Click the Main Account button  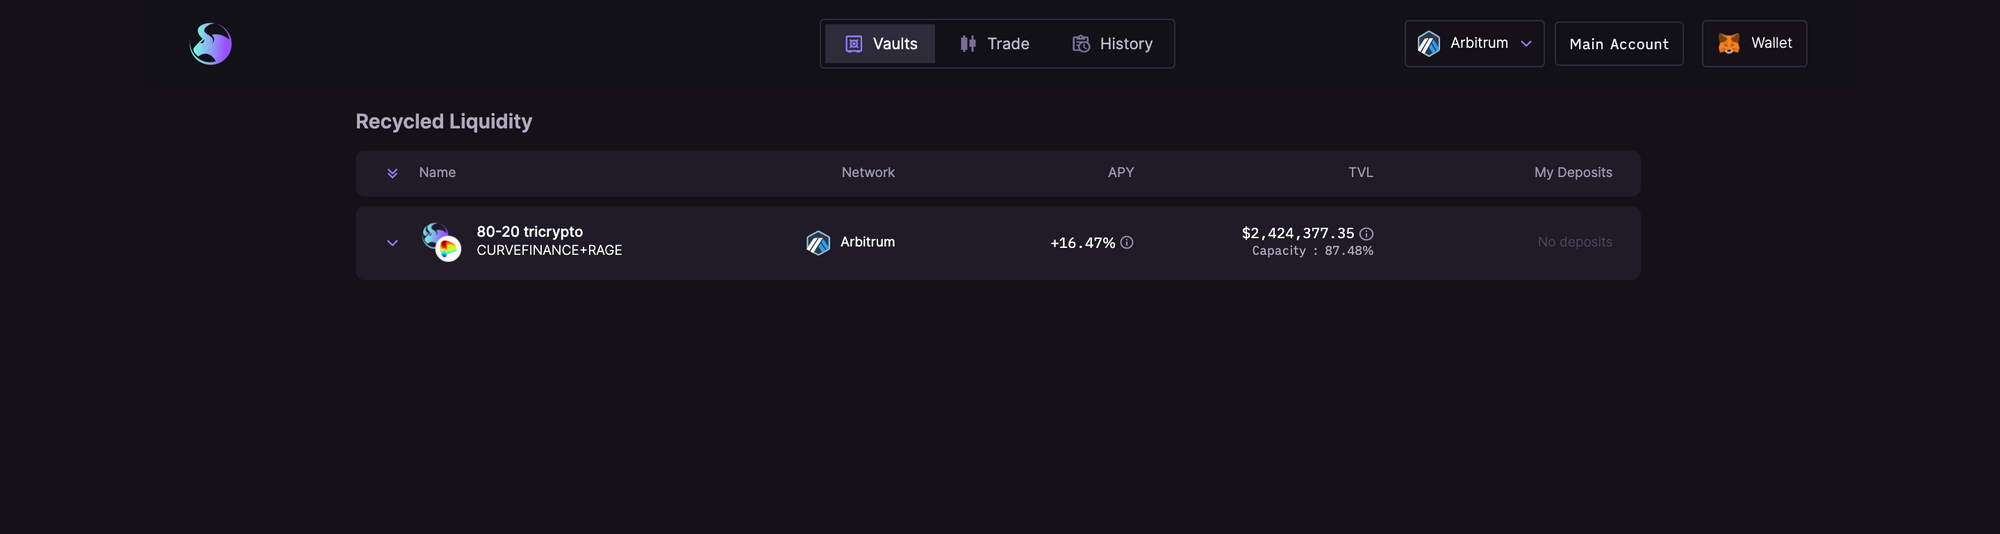coord(1619,44)
